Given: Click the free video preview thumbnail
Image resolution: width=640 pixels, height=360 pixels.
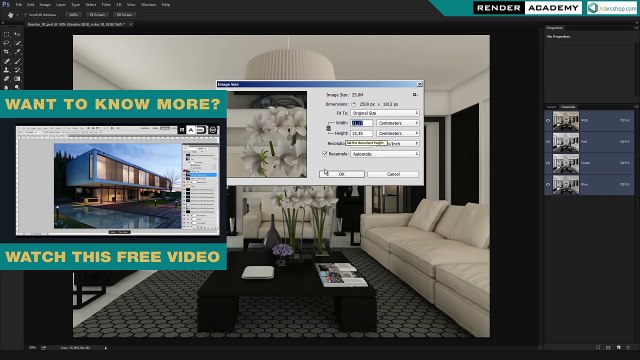Looking at the screenshot, I should [x=118, y=180].
